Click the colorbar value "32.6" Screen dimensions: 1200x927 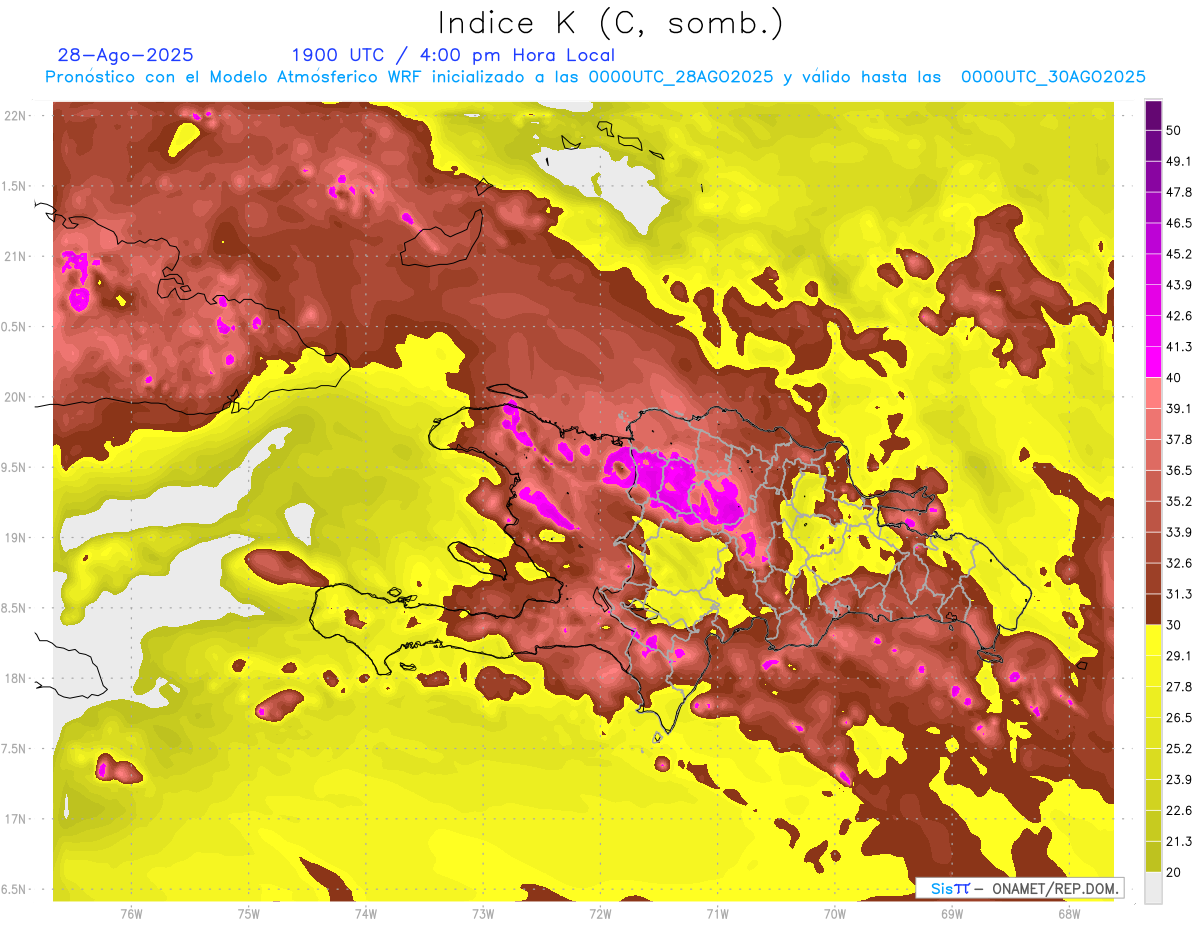pos(1179,563)
